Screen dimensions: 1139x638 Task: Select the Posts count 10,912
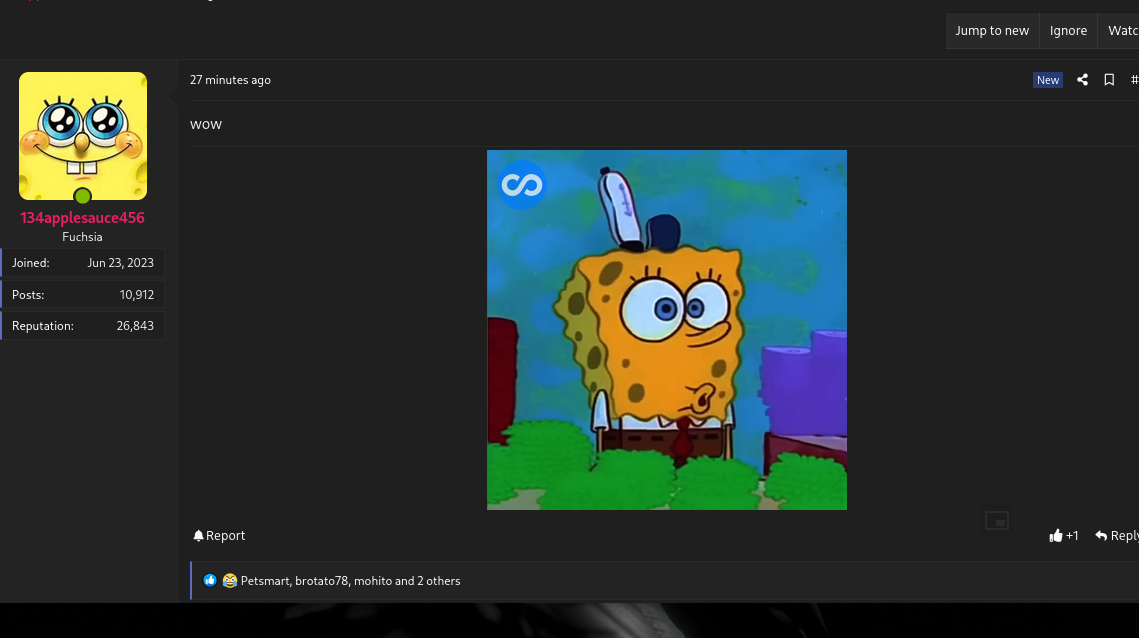click(x=137, y=294)
